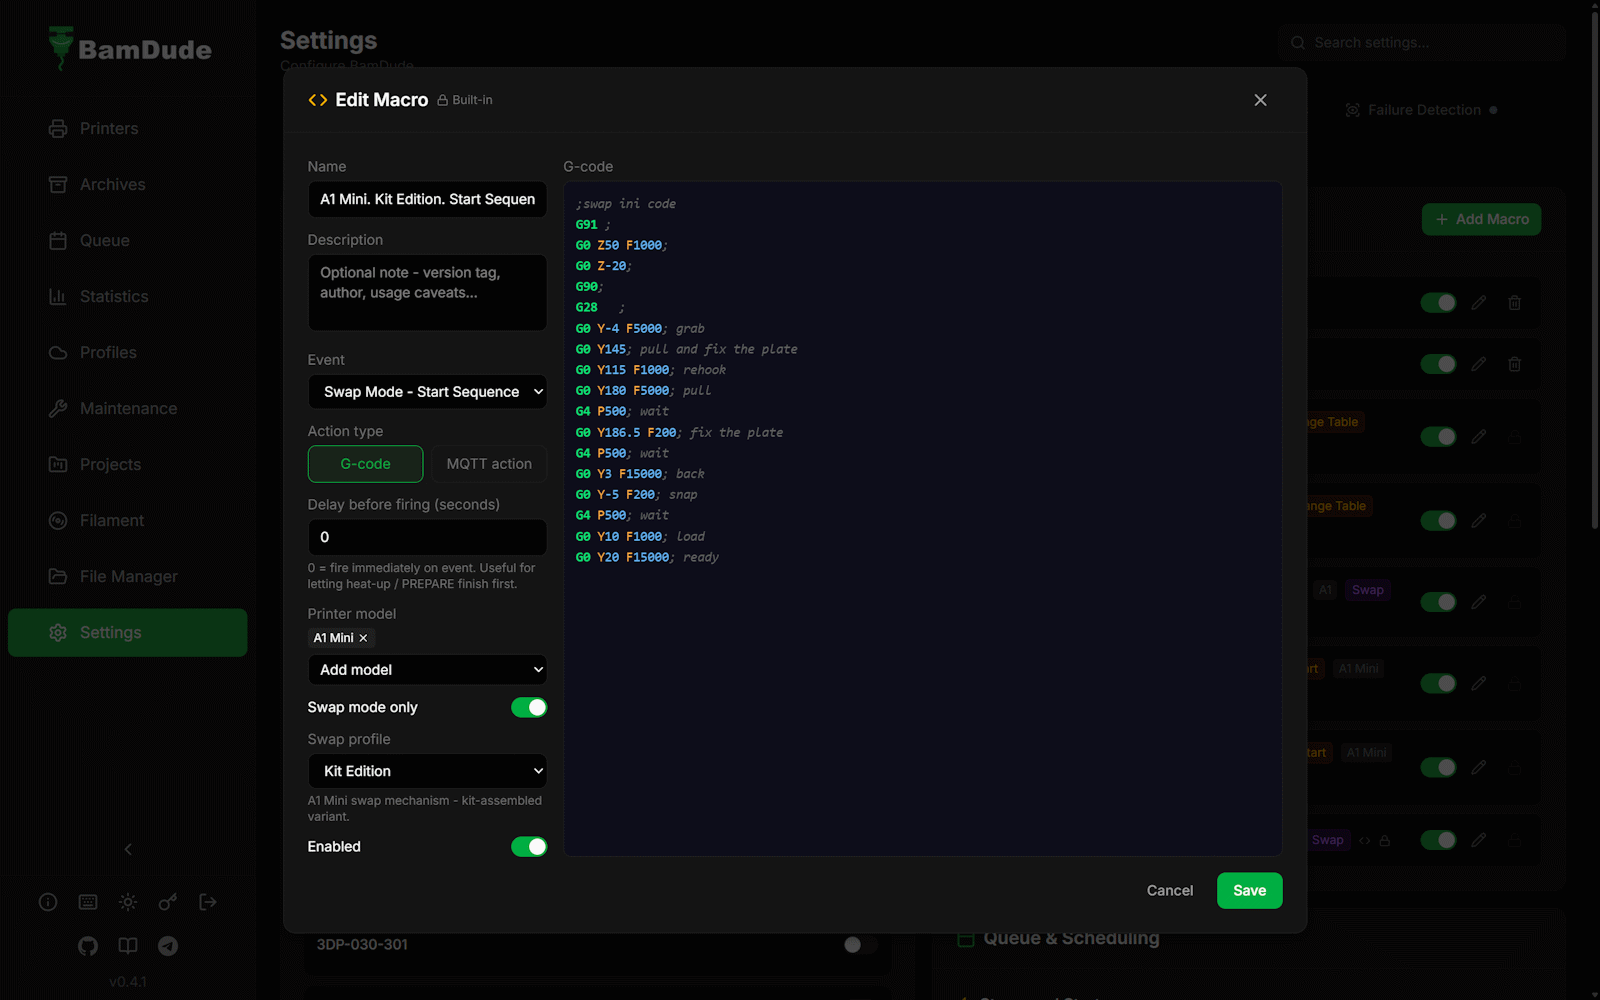Click into the Description text area
1600x1000 pixels.
[x=427, y=292]
